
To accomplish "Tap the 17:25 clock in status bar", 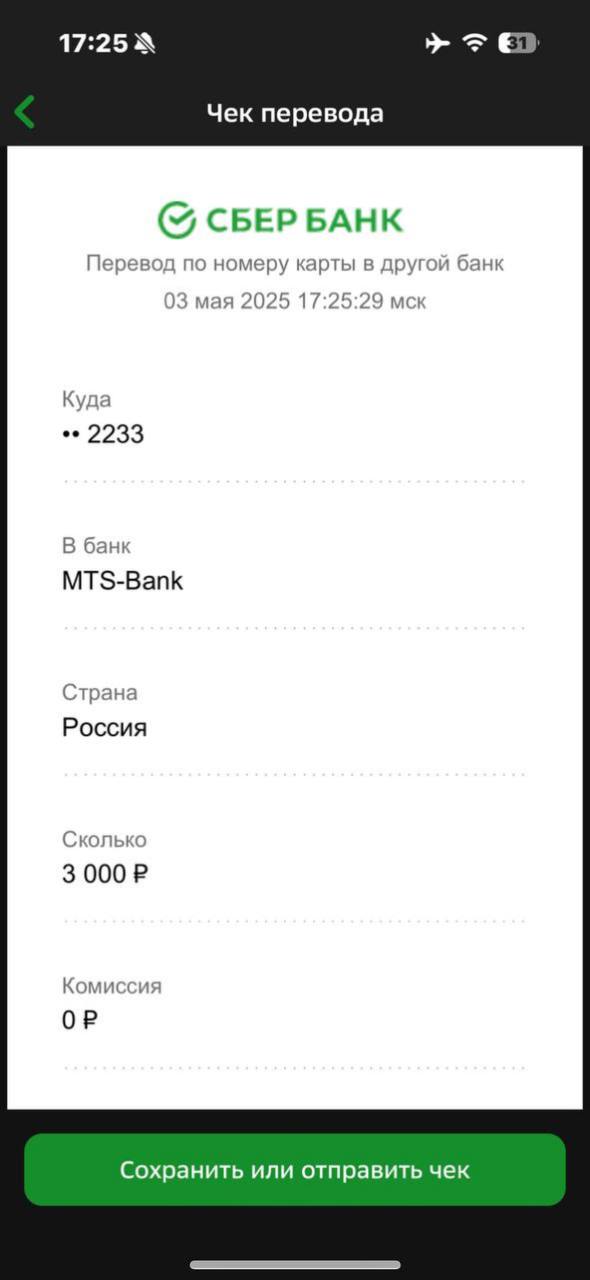I will (93, 43).
